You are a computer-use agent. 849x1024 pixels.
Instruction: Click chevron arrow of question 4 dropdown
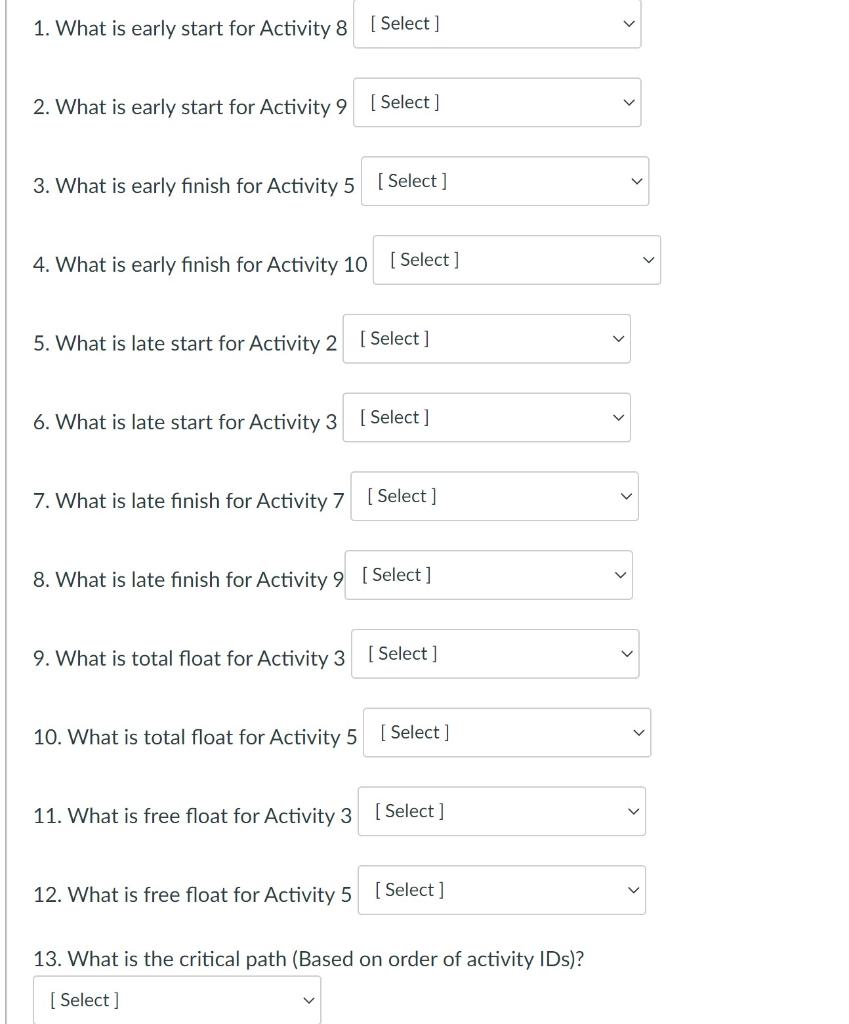pyautogui.click(x=649, y=260)
